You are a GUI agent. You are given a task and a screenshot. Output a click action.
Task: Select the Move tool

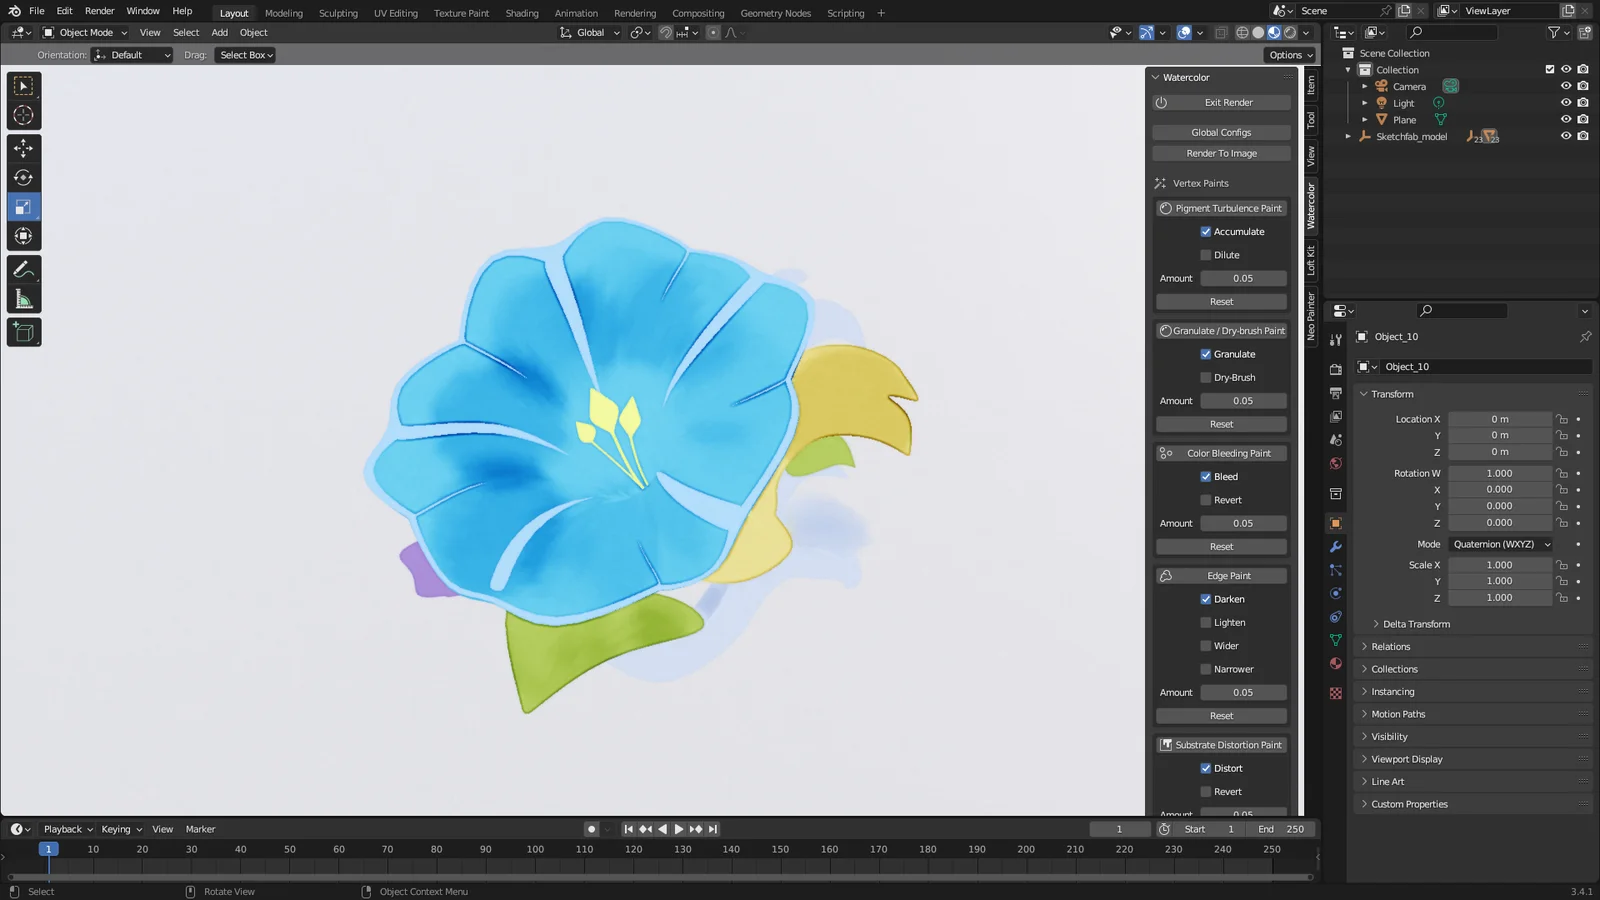coord(24,147)
